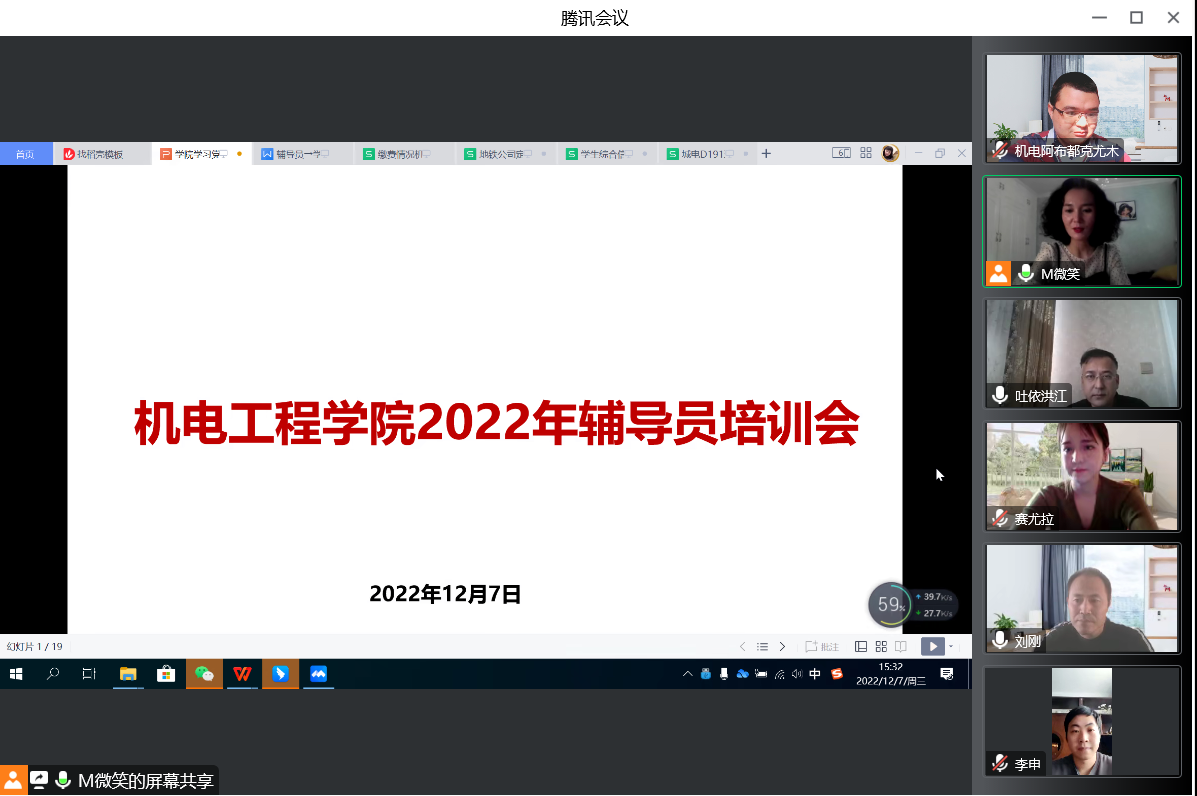Screen dimensions: 1197x796
Task: Open Tencent Meeting from the taskbar
Action: pos(319,674)
